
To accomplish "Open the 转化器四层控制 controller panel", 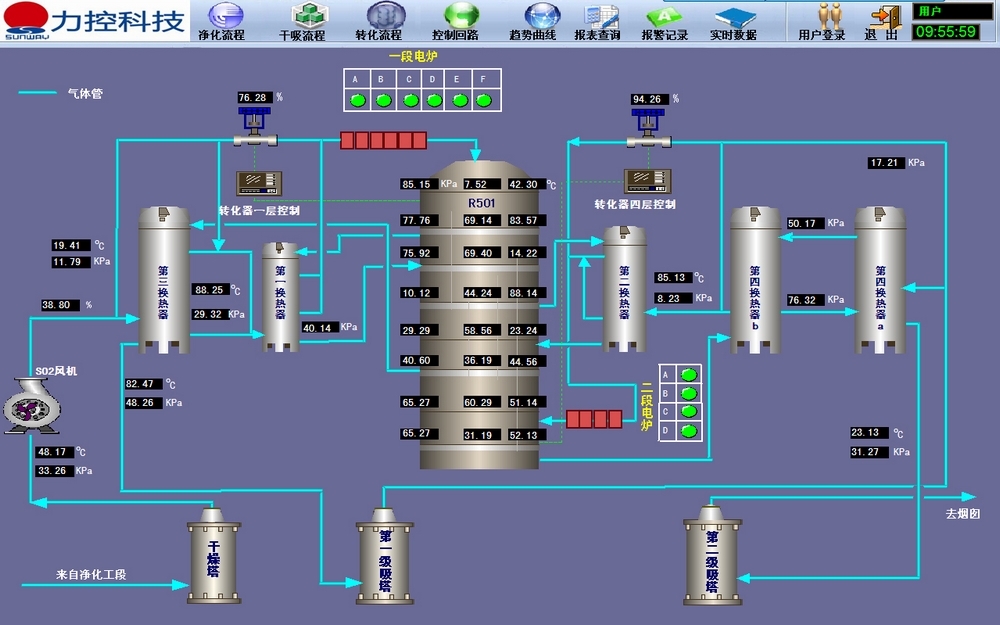I will tap(648, 180).
